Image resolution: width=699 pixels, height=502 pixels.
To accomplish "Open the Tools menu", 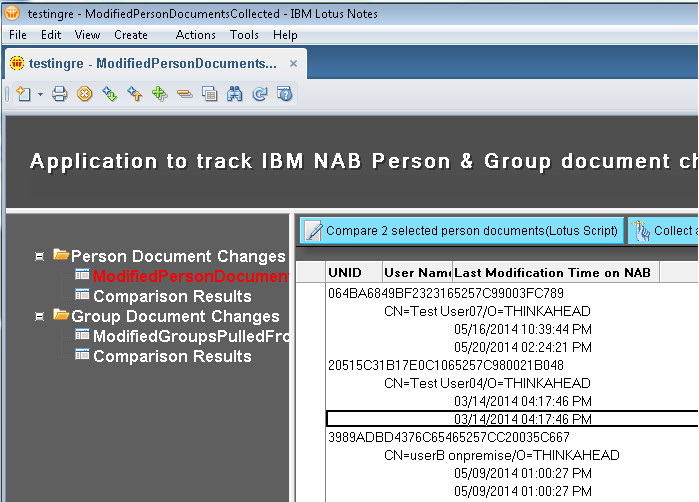I will pyautogui.click(x=244, y=35).
